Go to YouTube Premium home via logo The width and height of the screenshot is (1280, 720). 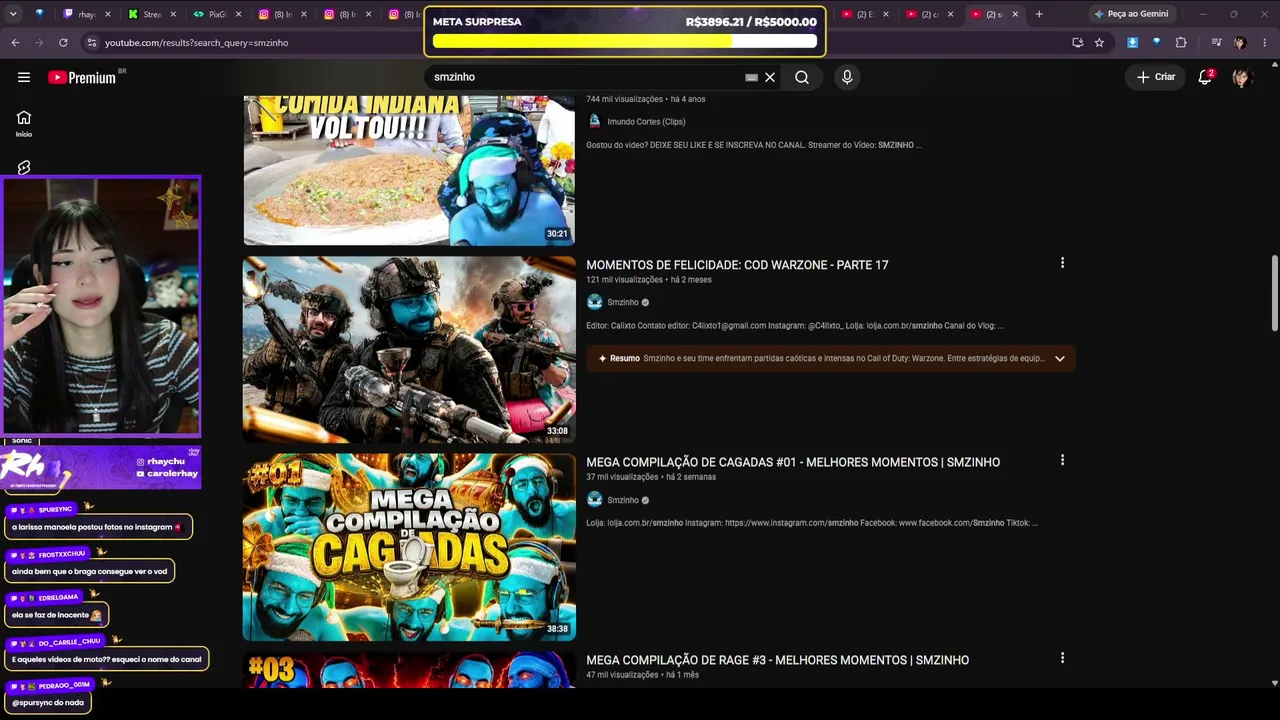[x=82, y=77]
